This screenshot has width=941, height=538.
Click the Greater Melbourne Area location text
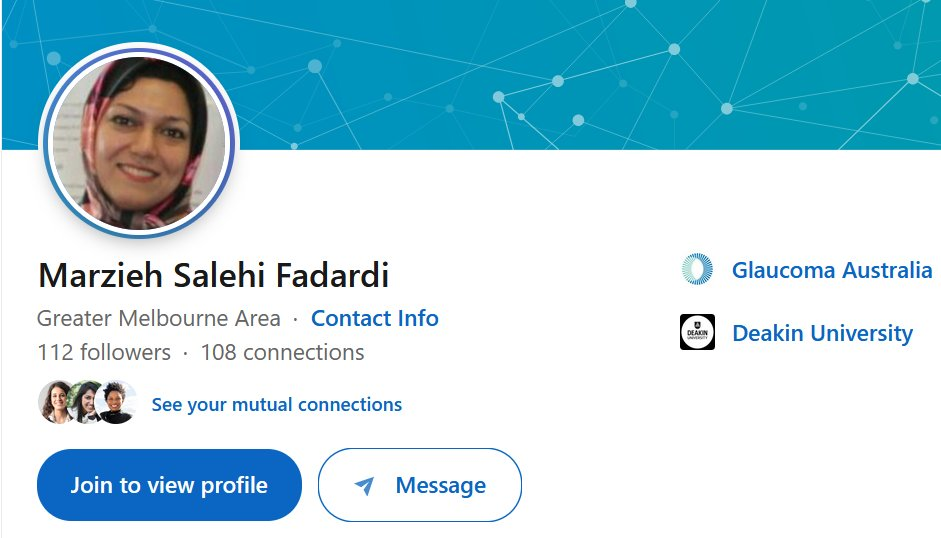click(x=159, y=319)
